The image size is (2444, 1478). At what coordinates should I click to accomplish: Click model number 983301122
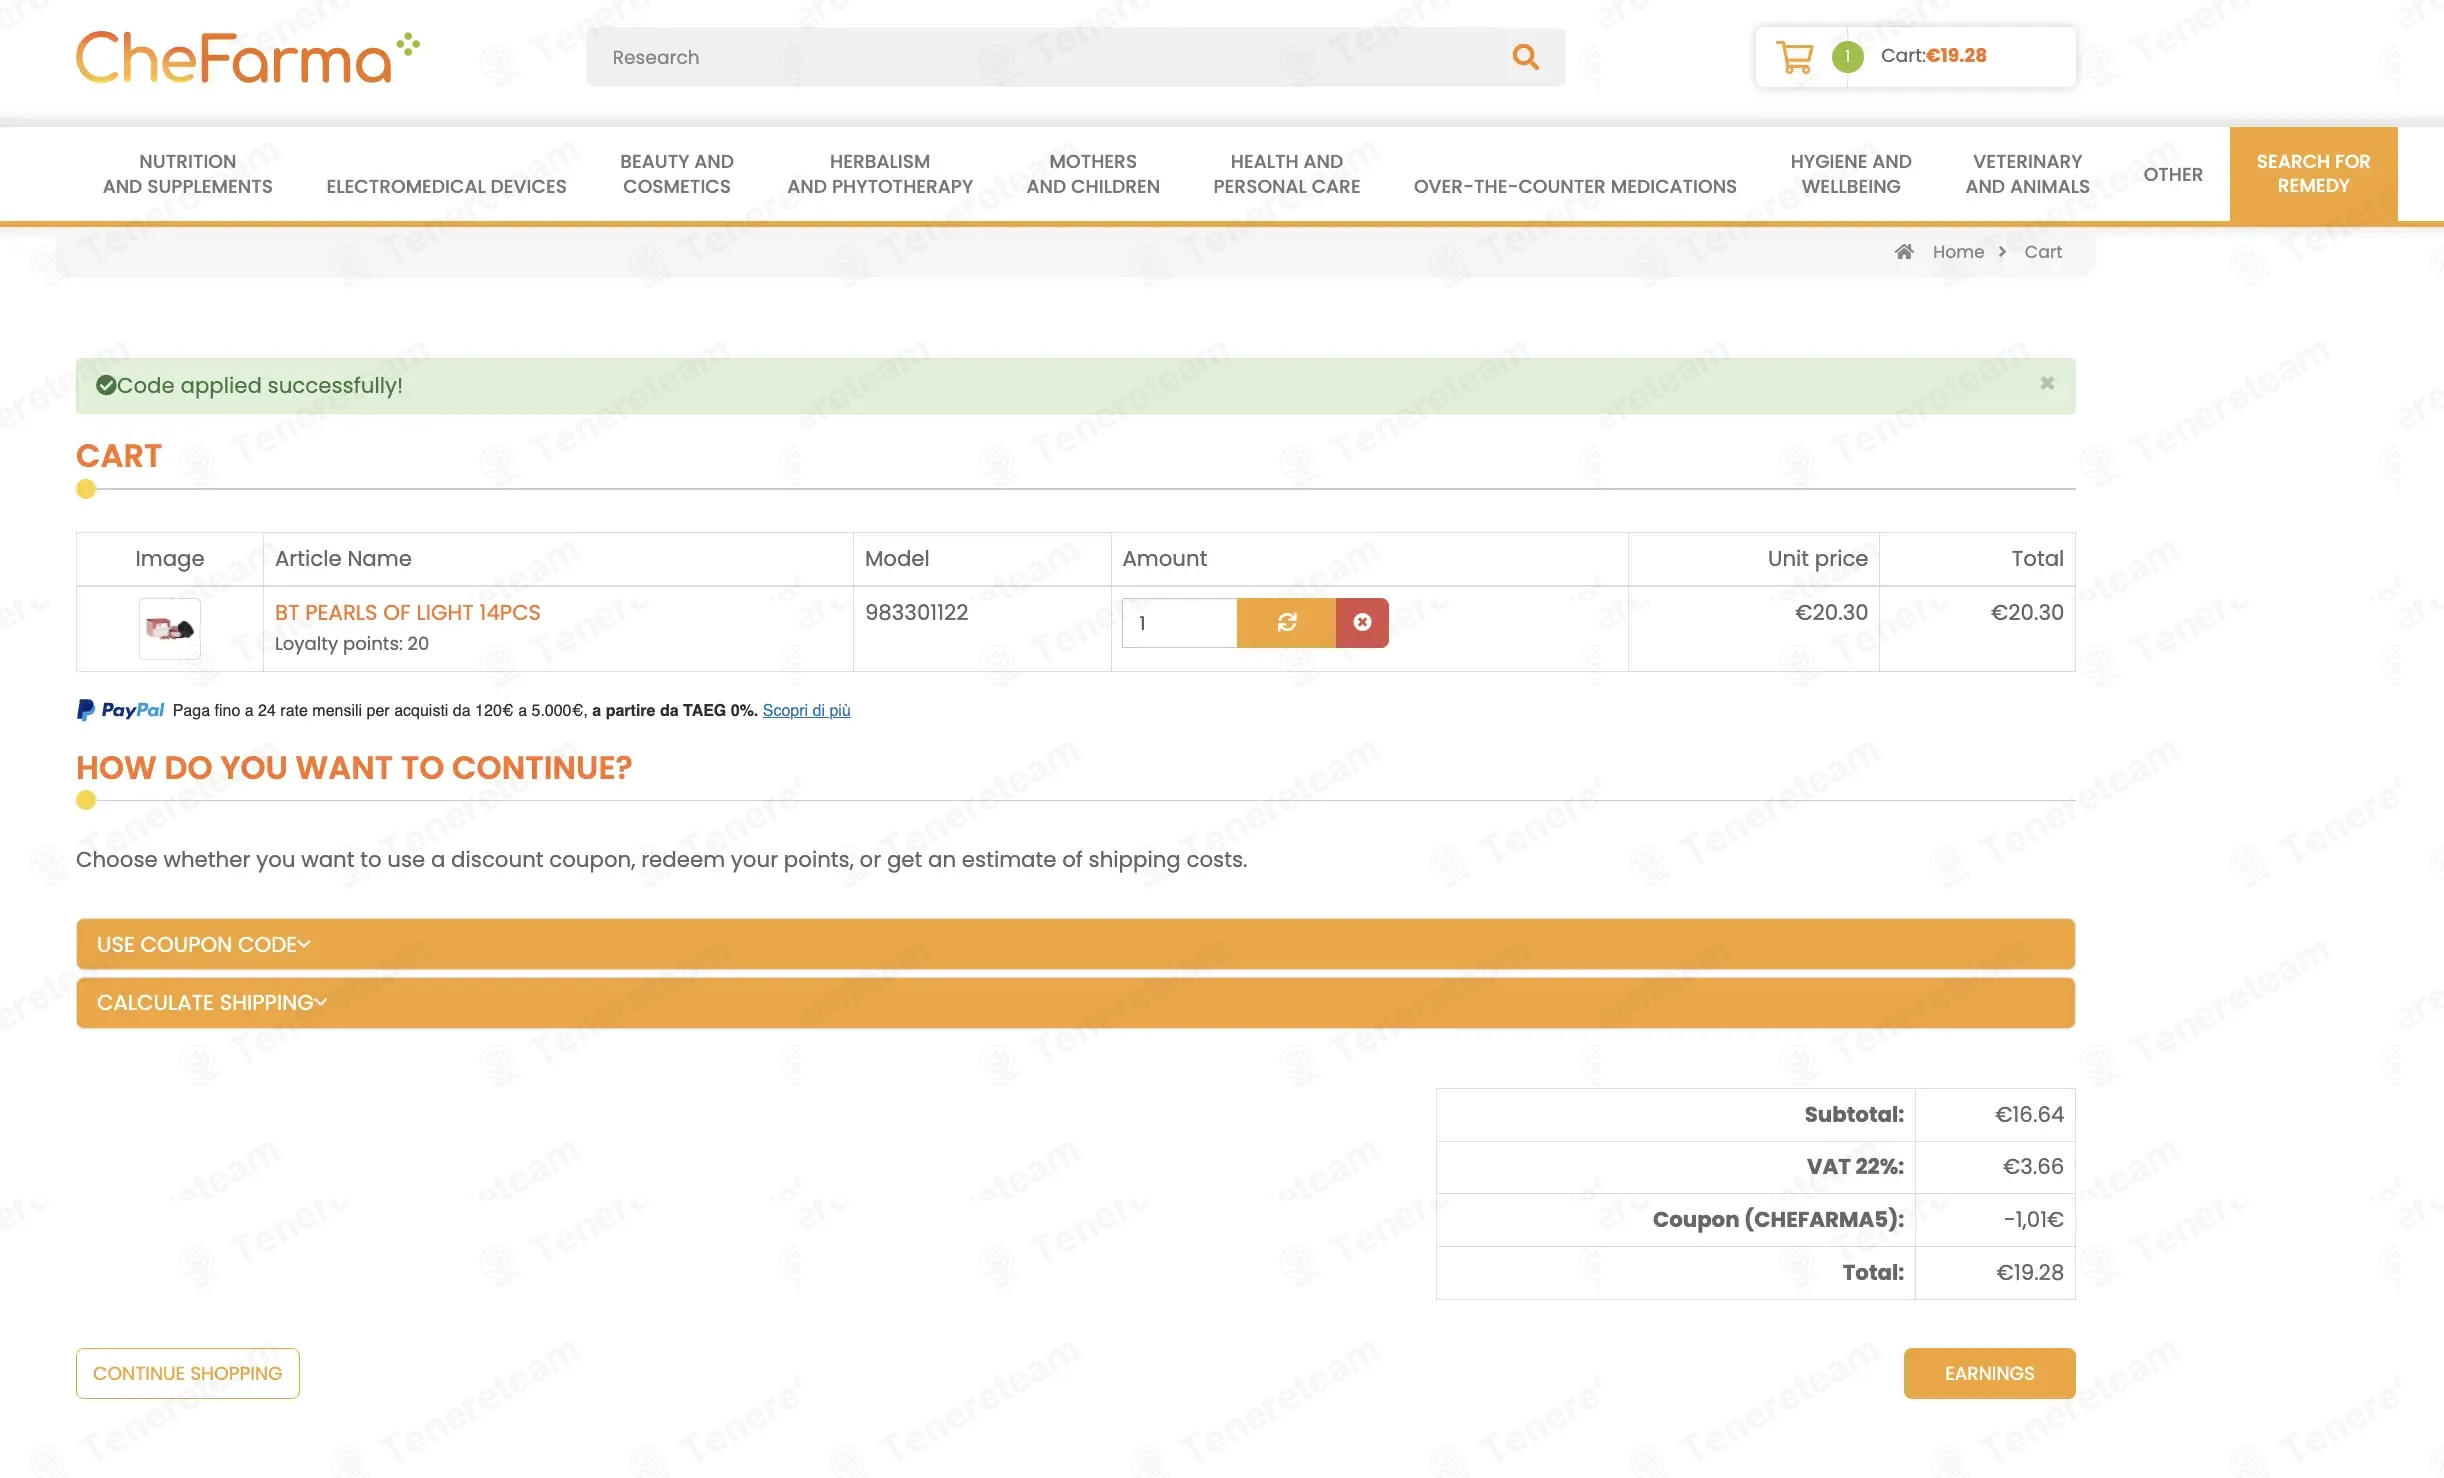pos(916,612)
